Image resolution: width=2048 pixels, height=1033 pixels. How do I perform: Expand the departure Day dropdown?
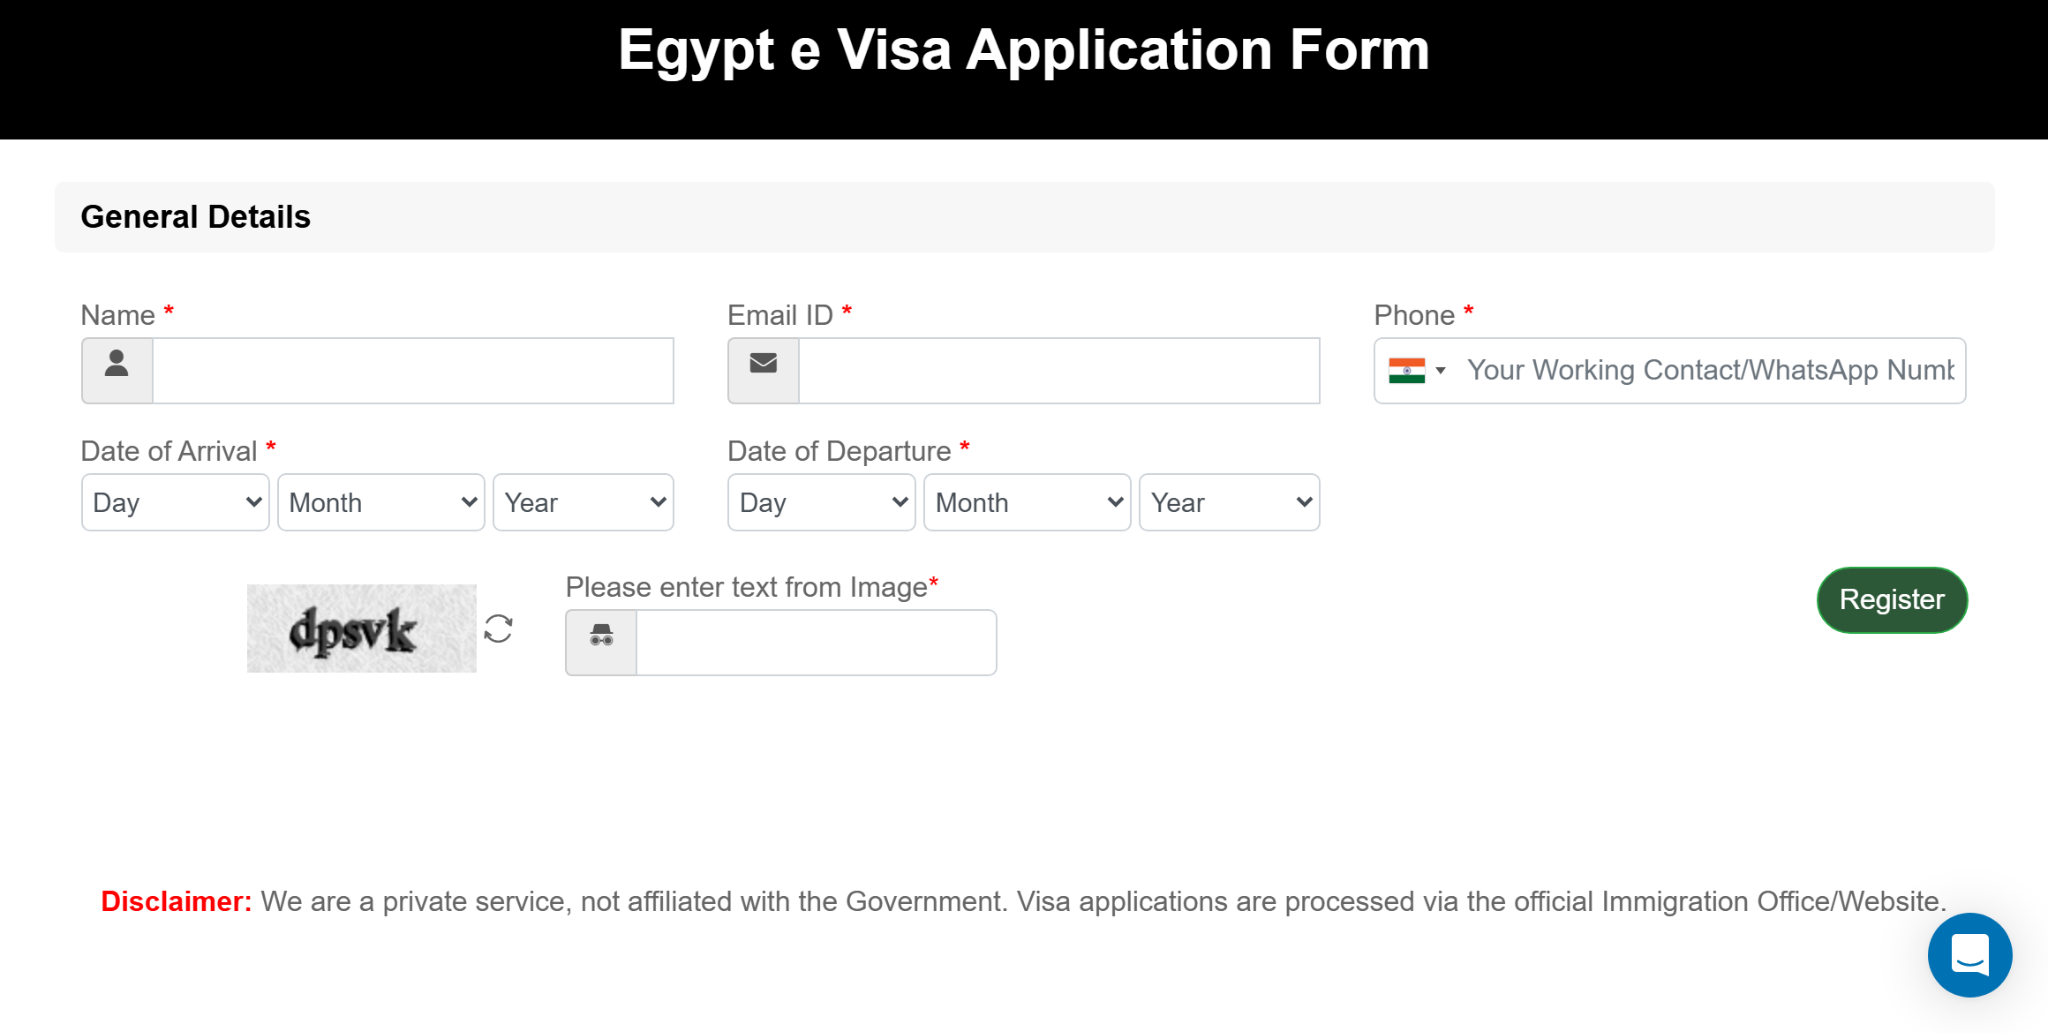click(x=821, y=502)
